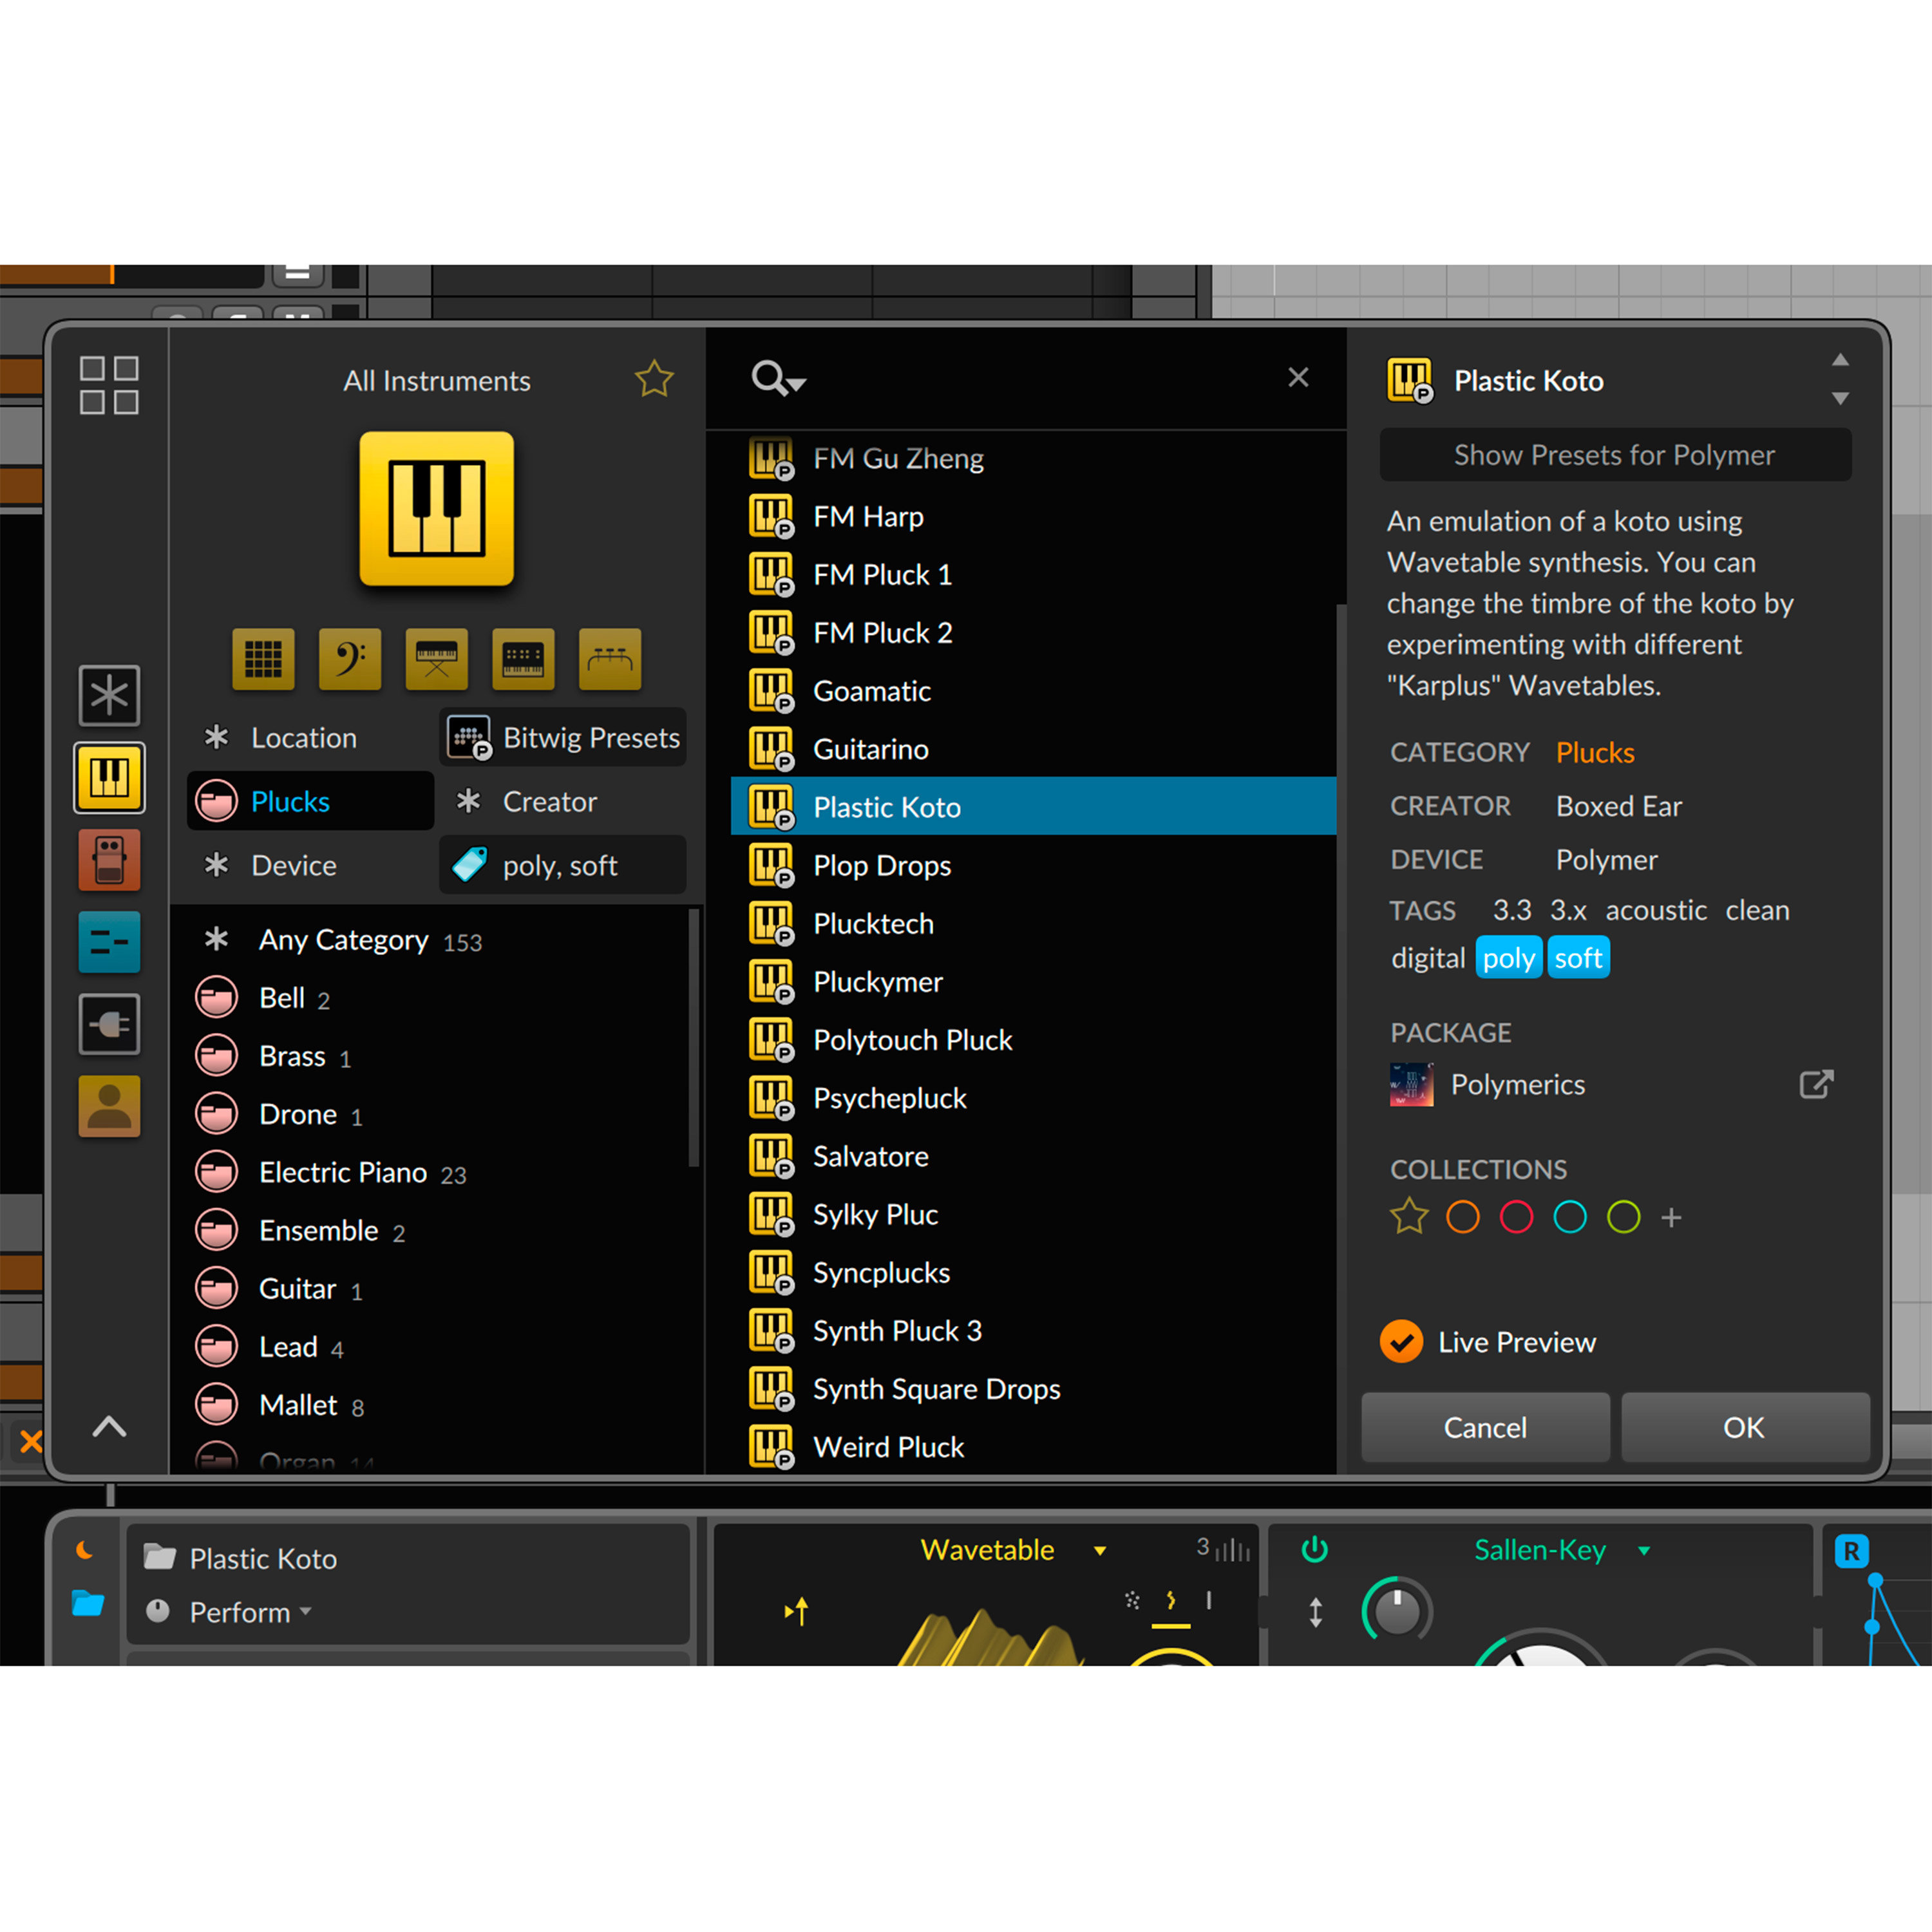Toggle the Live Preview checkbox
The width and height of the screenshot is (1932, 1932).
(x=1401, y=1342)
